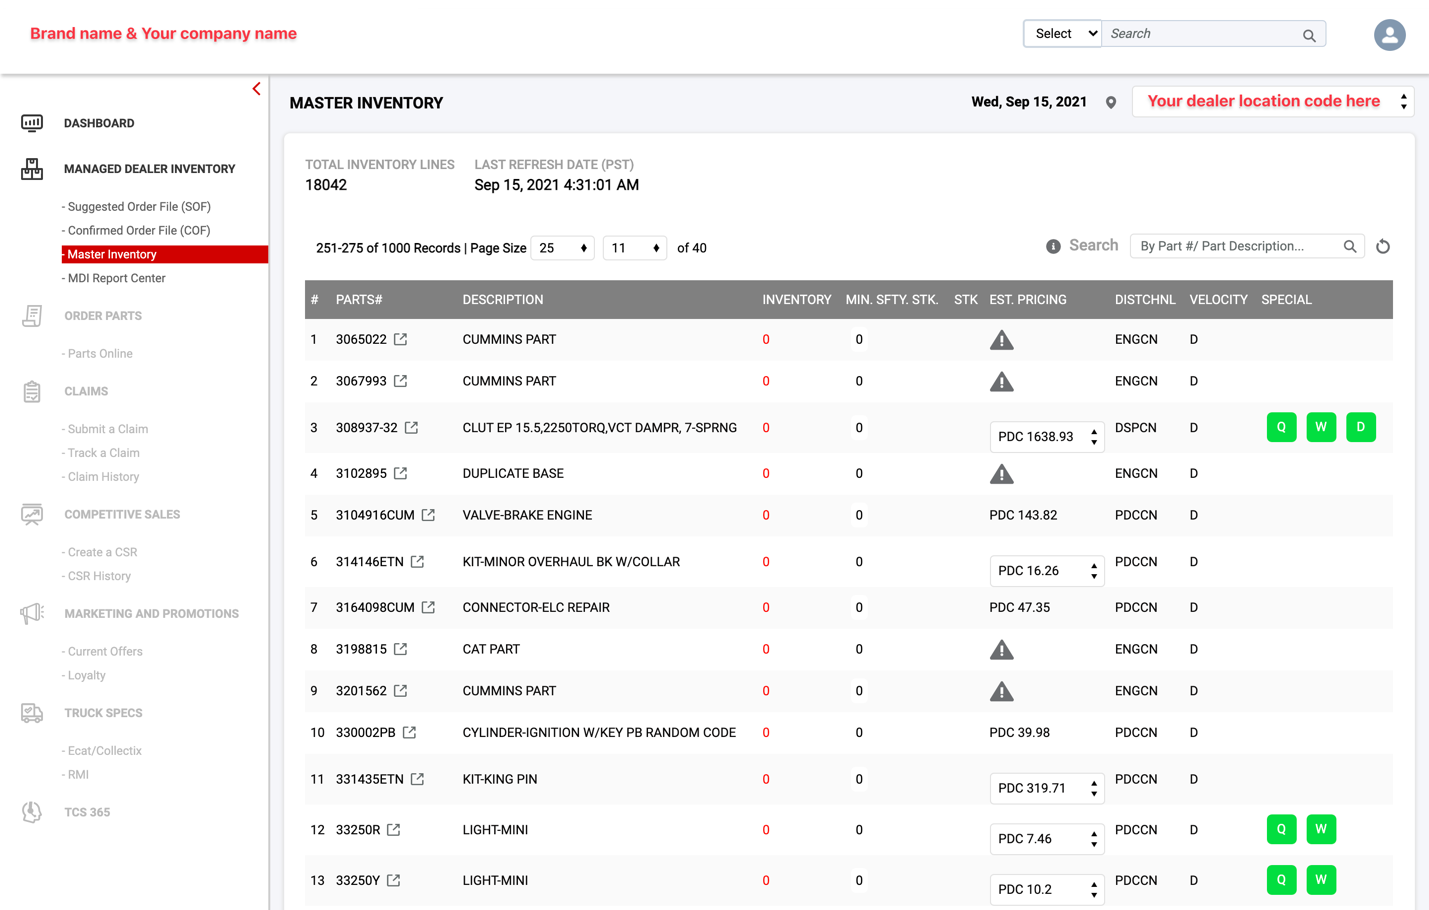The height and width of the screenshot is (910, 1429).
Task: Open Submit a Claim under Claims
Action: point(106,429)
